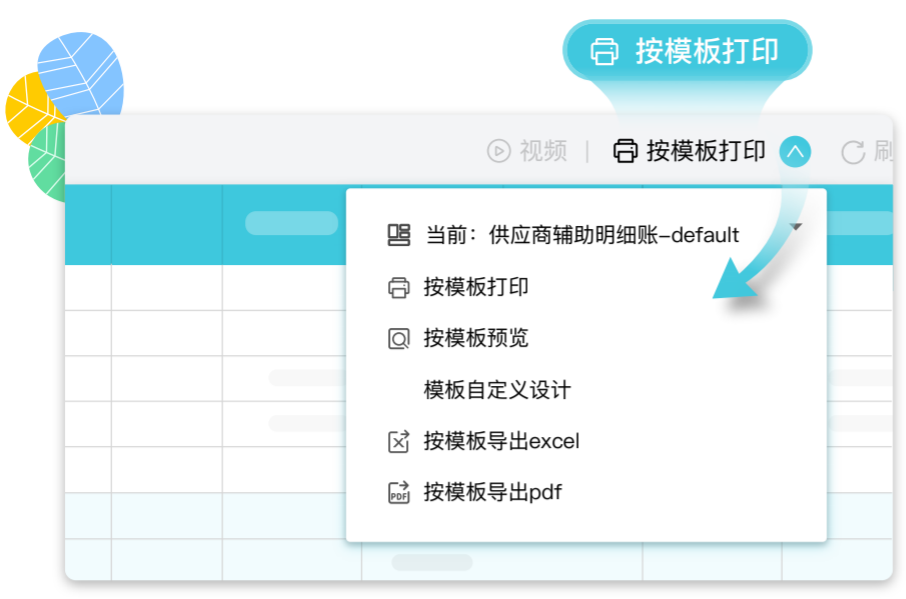
Task: Click the template layout icon beside 当前
Action: click(x=399, y=235)
